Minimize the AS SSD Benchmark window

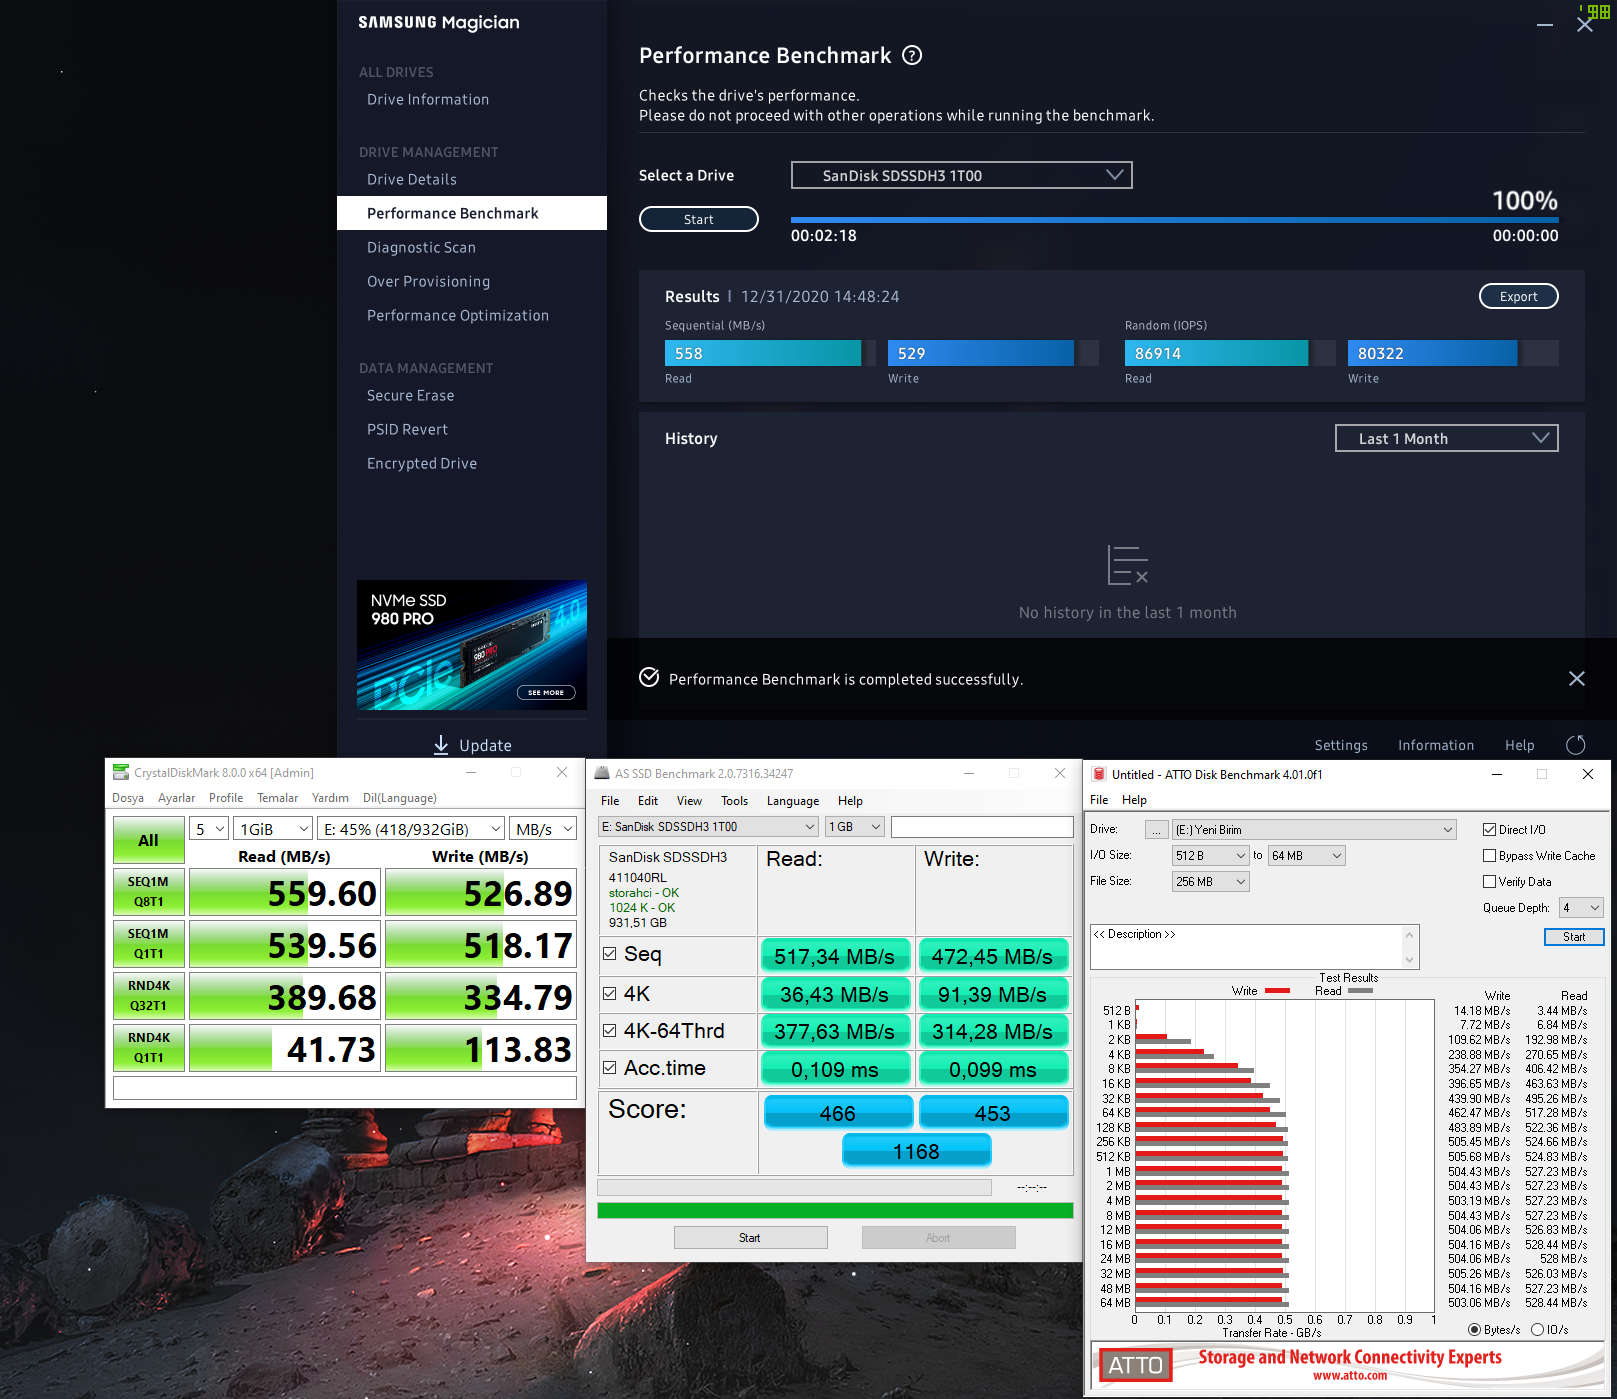pos(969,773)
